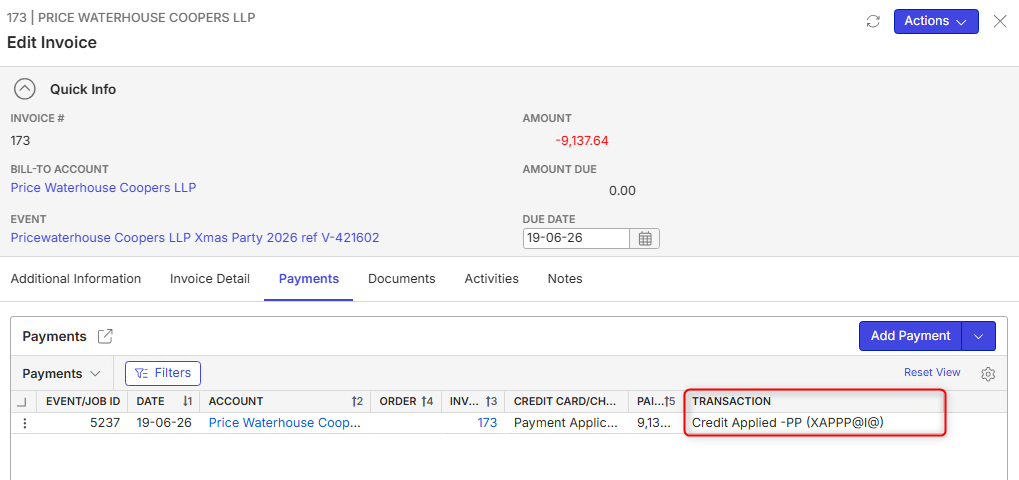Select the Payments tab
Viewport: 1019px width, 480px height.
[309, 279]
